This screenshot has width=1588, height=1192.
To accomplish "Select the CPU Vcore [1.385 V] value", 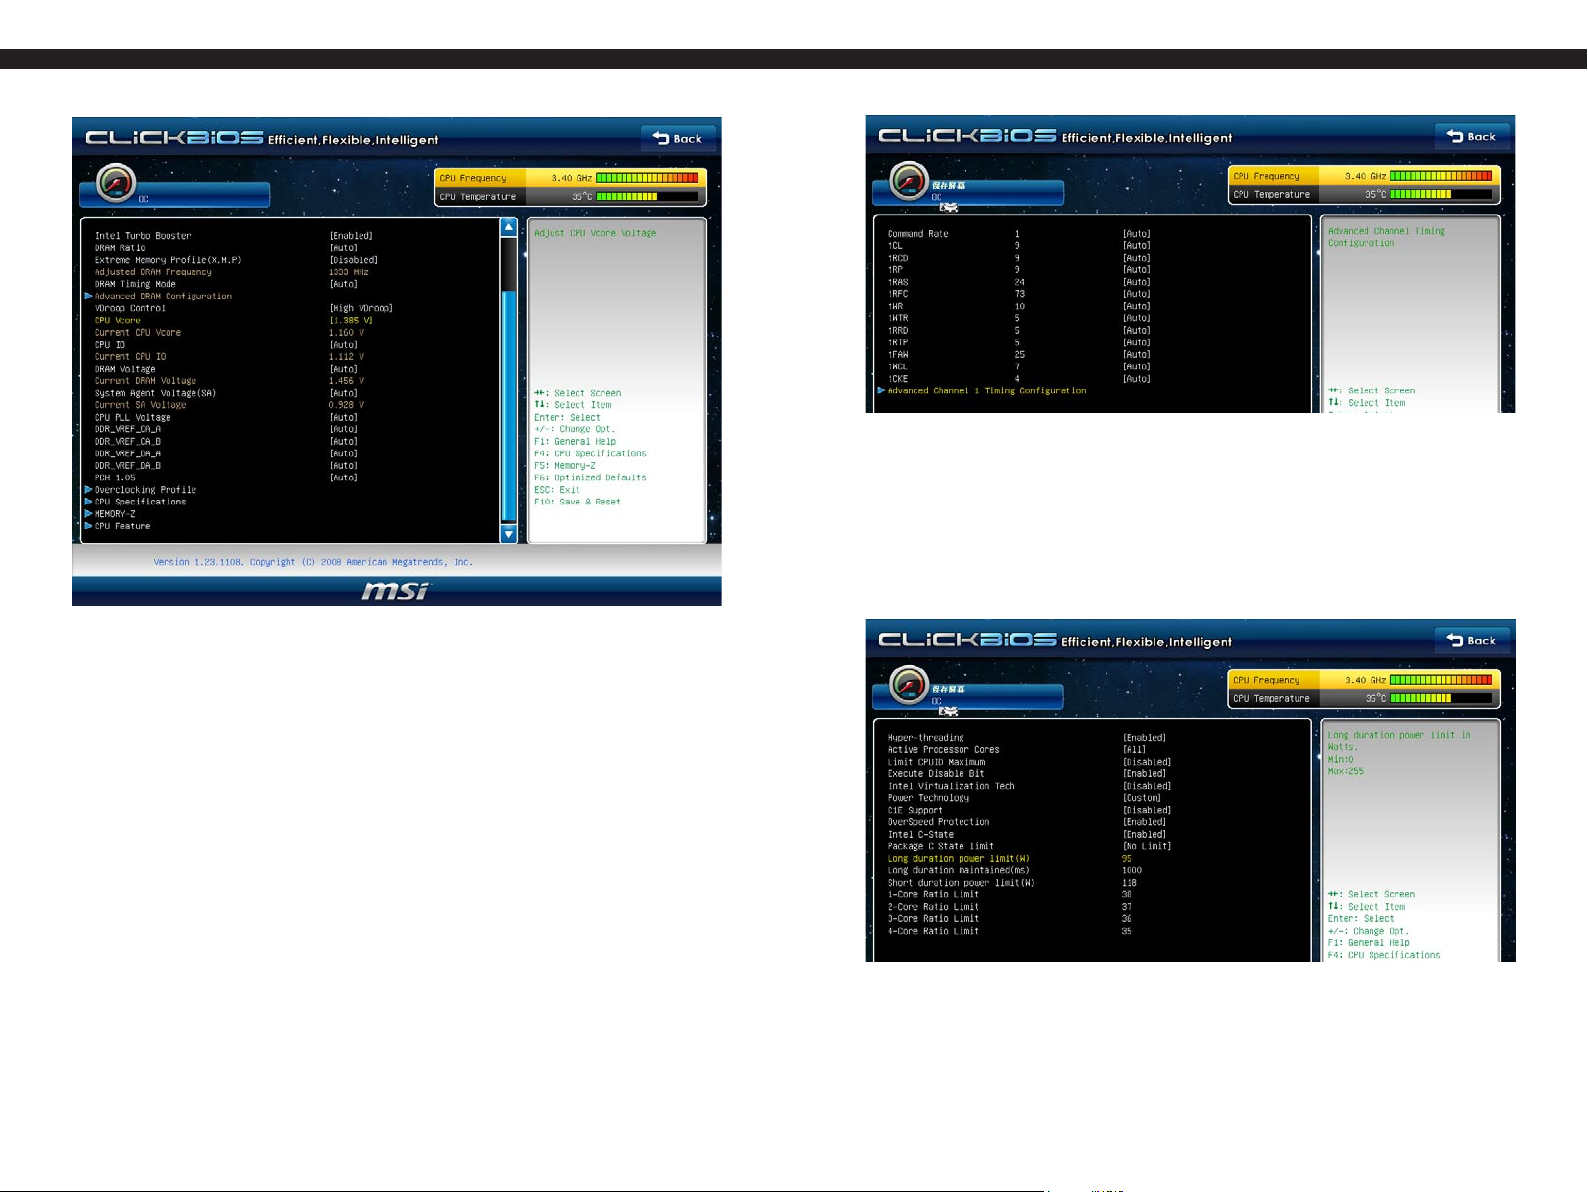I will pyautogui.click(x=351, y=320).
